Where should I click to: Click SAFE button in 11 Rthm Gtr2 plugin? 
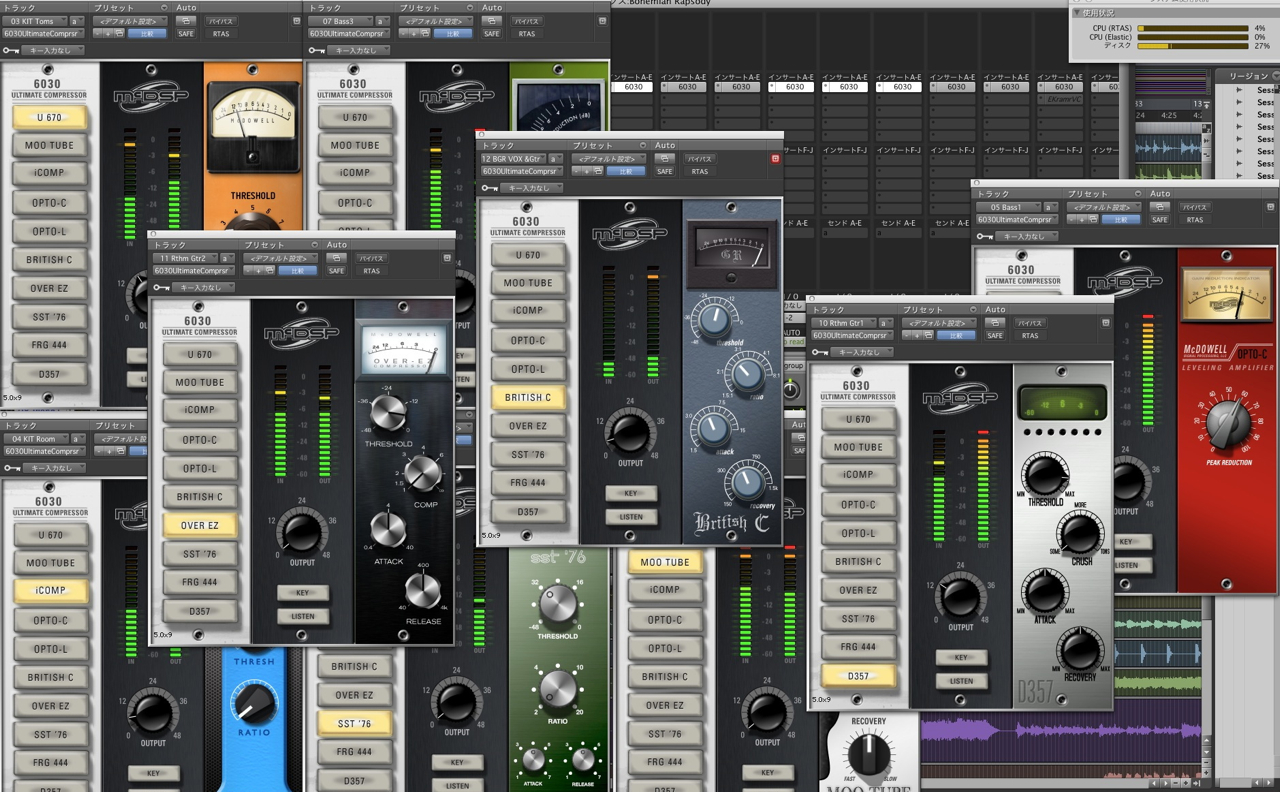click(337, 271)
